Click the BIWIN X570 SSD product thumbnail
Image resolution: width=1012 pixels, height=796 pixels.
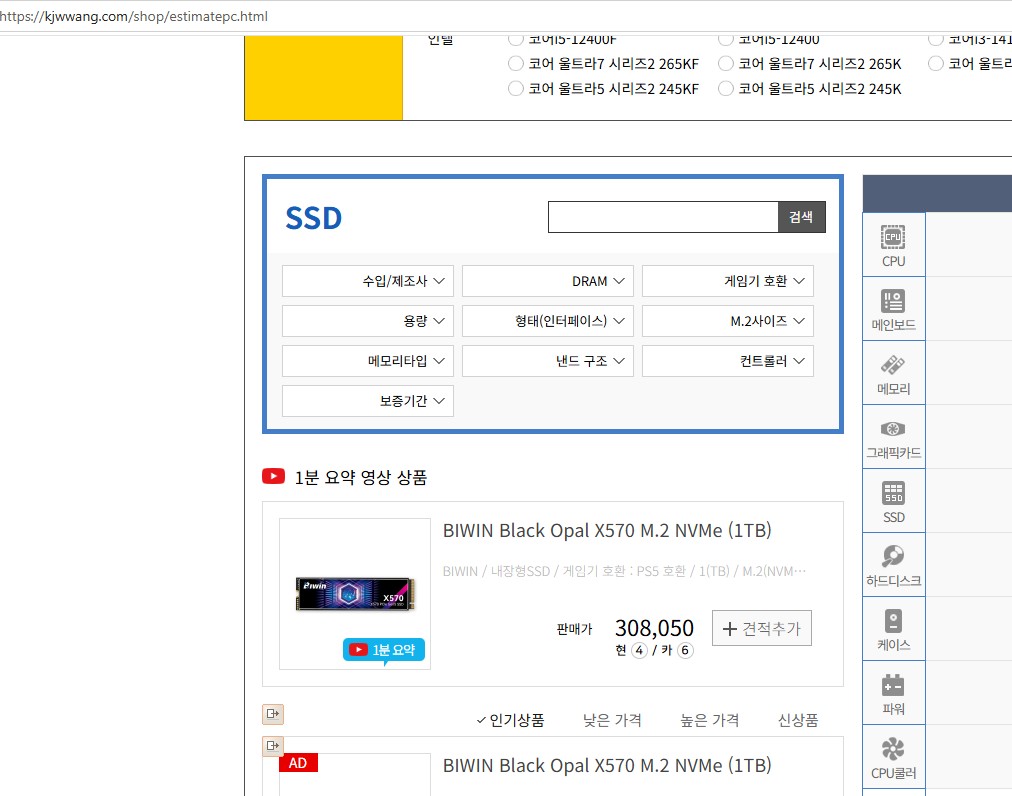click(355, 594)
